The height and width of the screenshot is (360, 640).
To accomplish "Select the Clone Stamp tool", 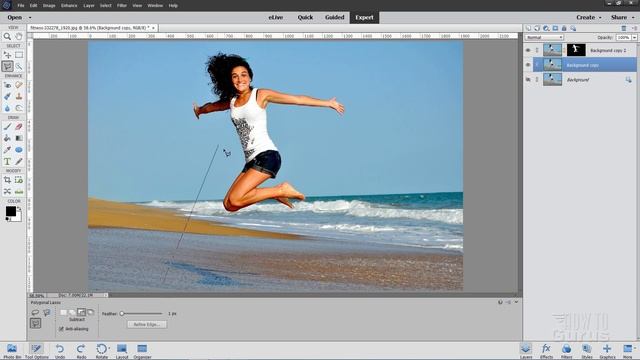I will click(x=19, y=96).
